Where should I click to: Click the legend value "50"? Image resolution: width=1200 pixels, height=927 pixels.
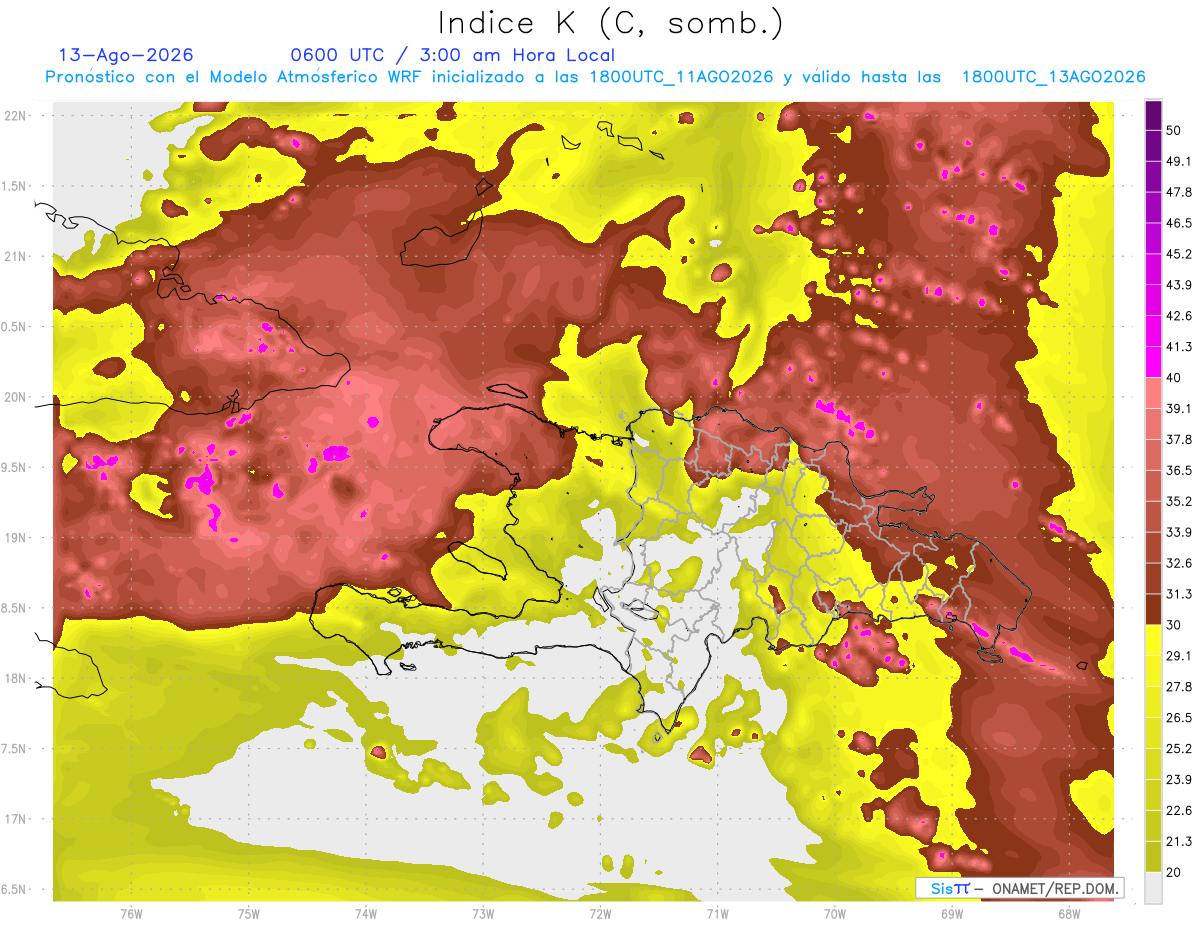pos(1174,131)
